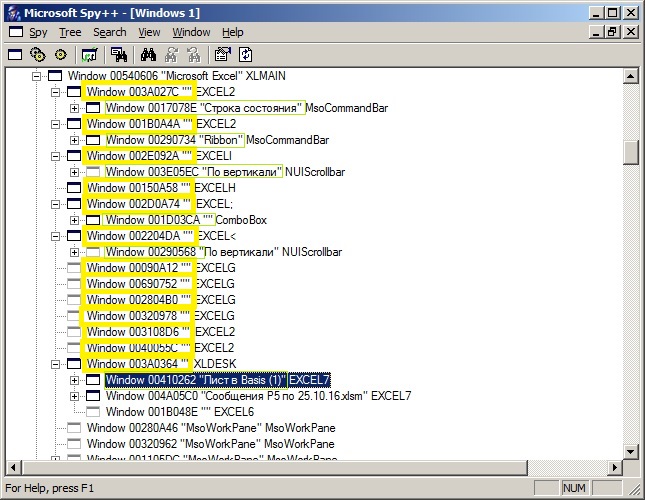Click the horizontal scrollbar right arrow

613,468
